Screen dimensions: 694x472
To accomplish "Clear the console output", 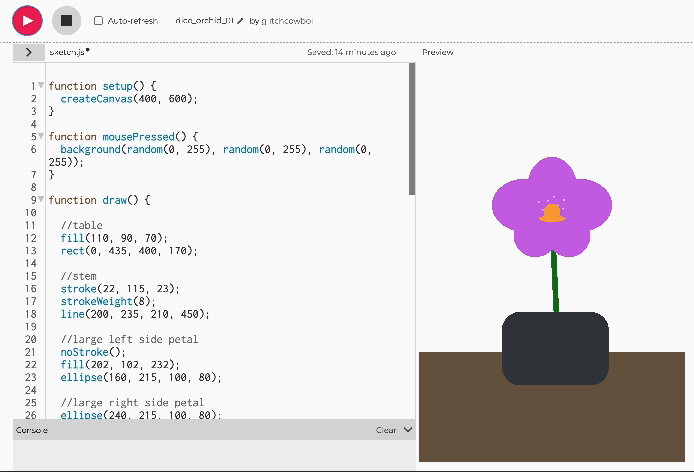I will 385,430.
